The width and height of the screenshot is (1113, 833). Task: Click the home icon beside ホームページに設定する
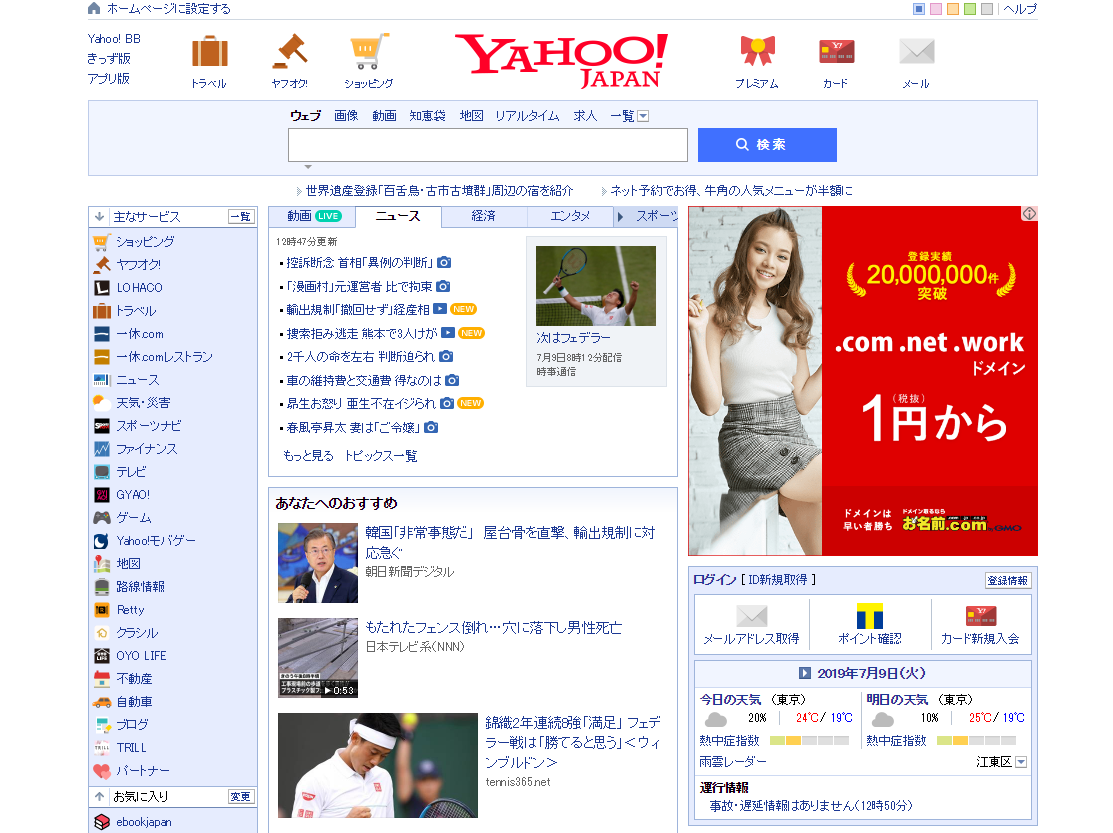(x=94, y=9)
